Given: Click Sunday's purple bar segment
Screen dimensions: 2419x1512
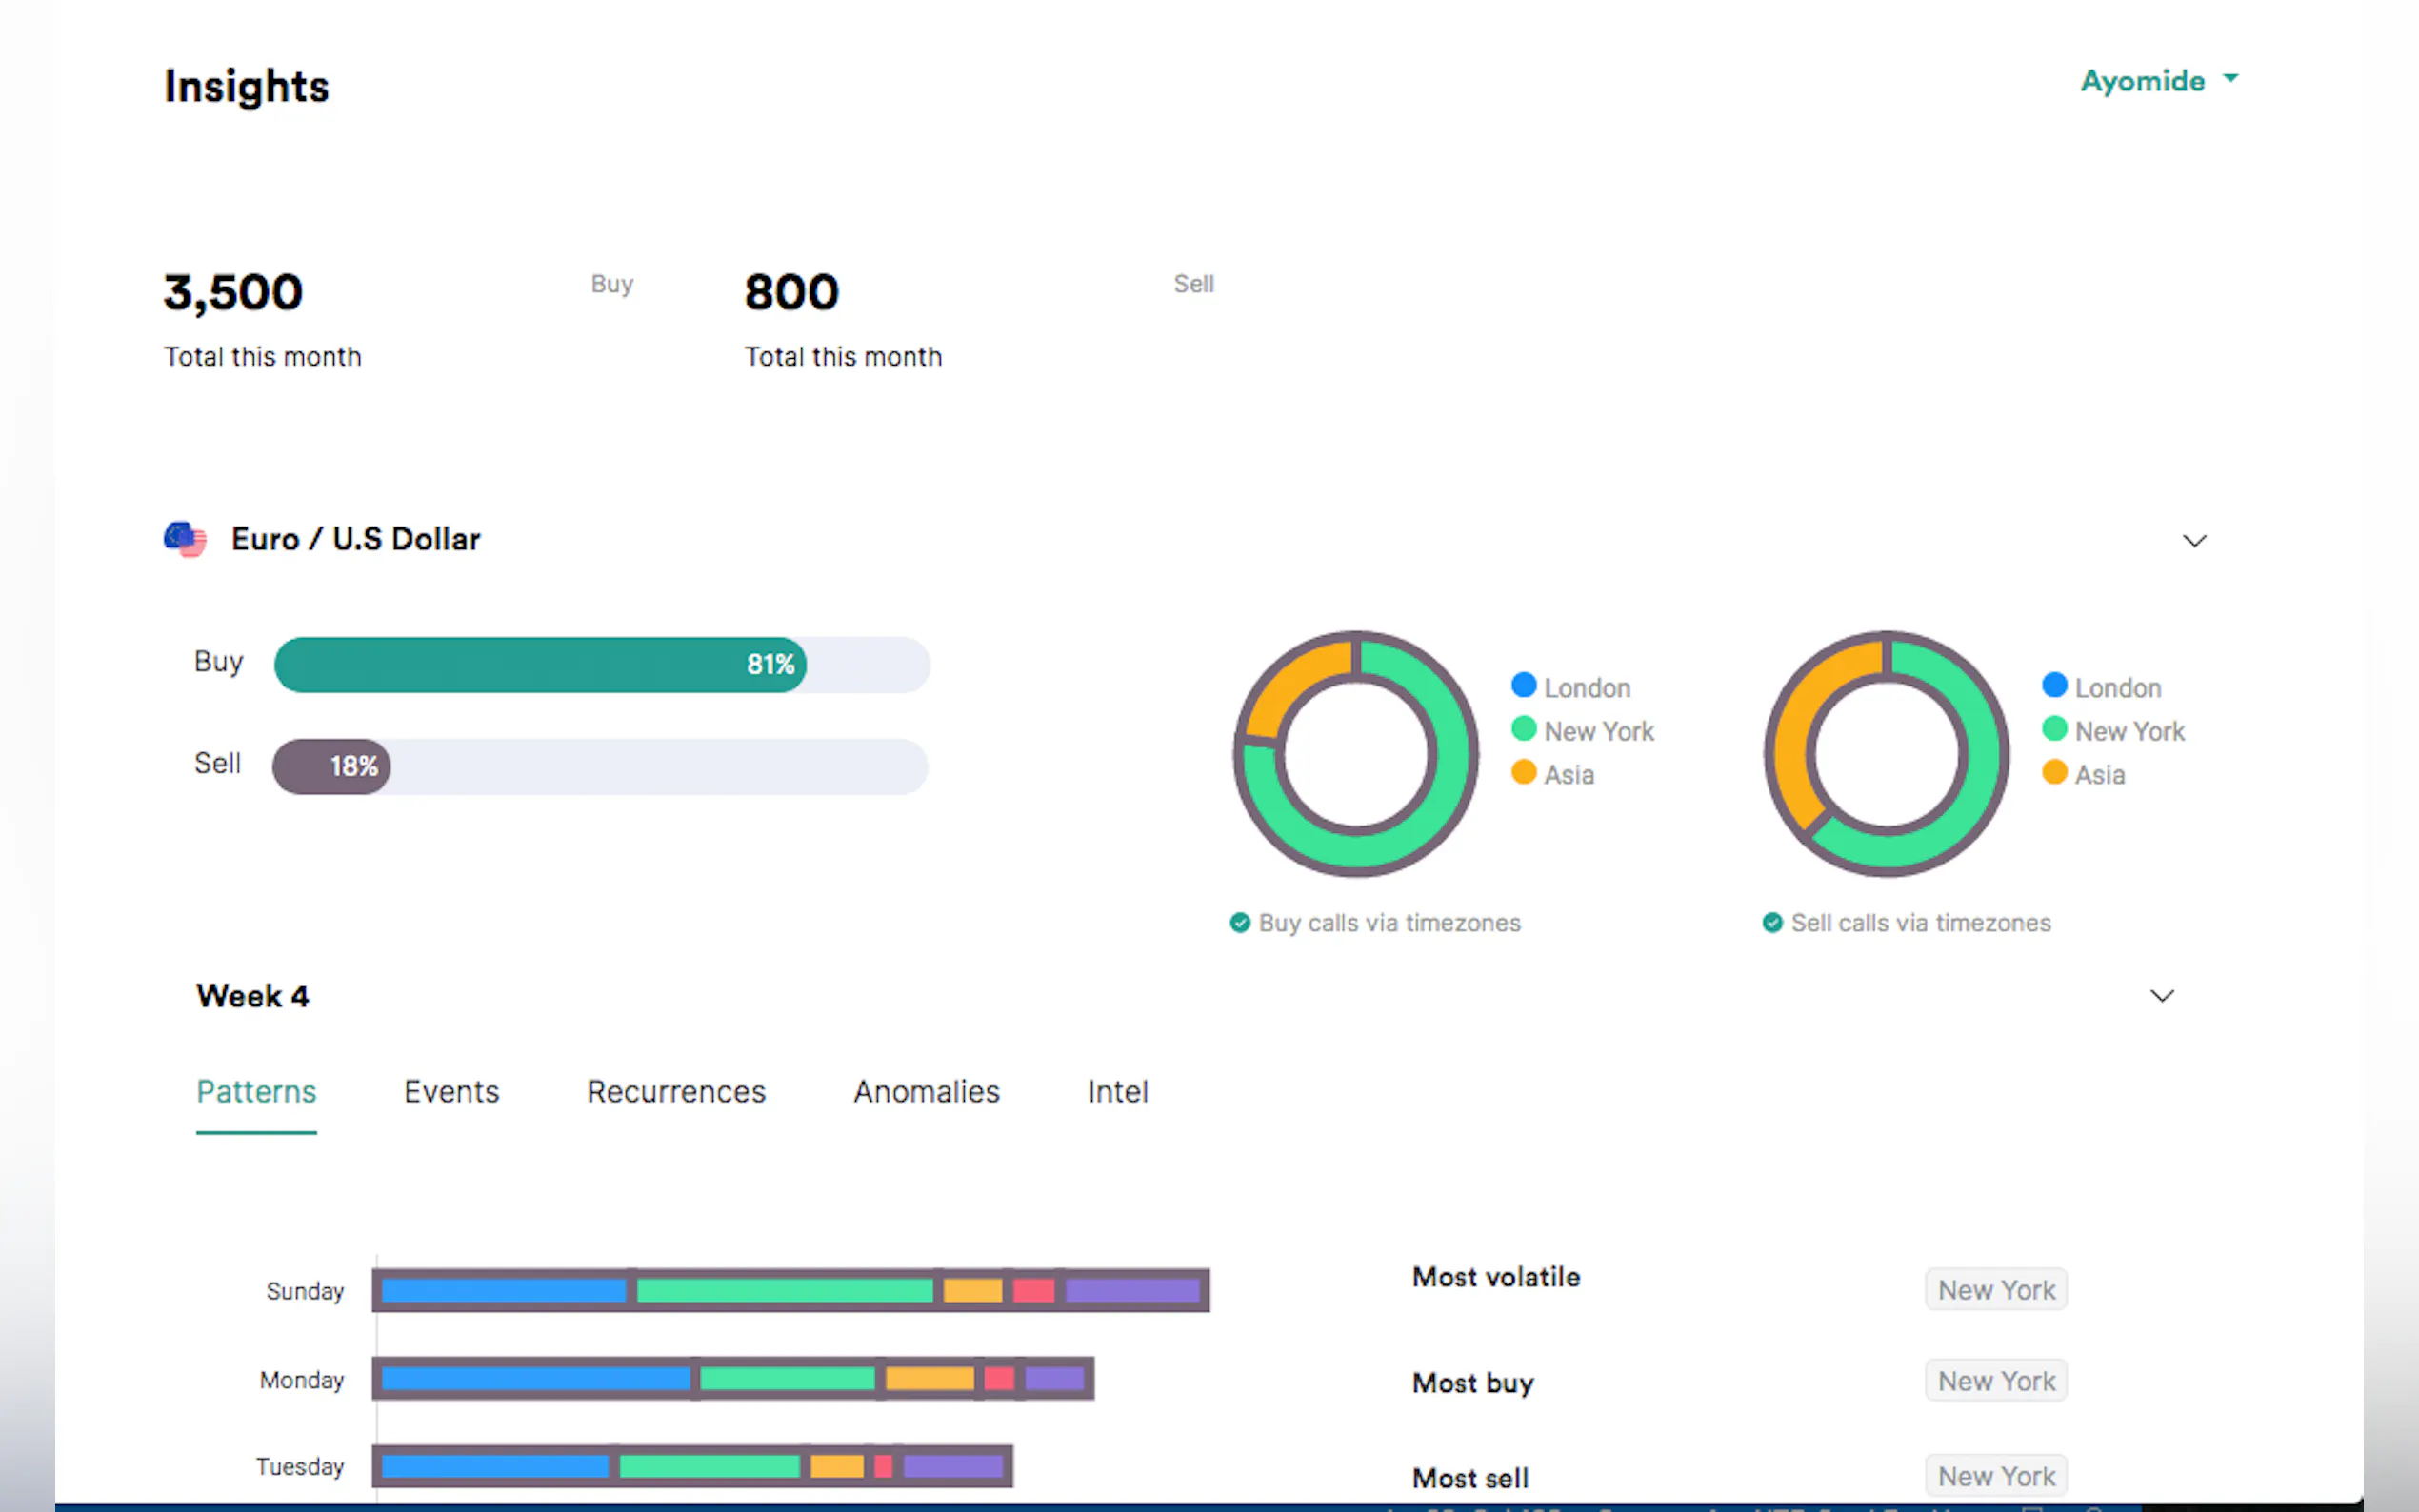Looking at the screenshot, I should click(x=1132, y=1290).
